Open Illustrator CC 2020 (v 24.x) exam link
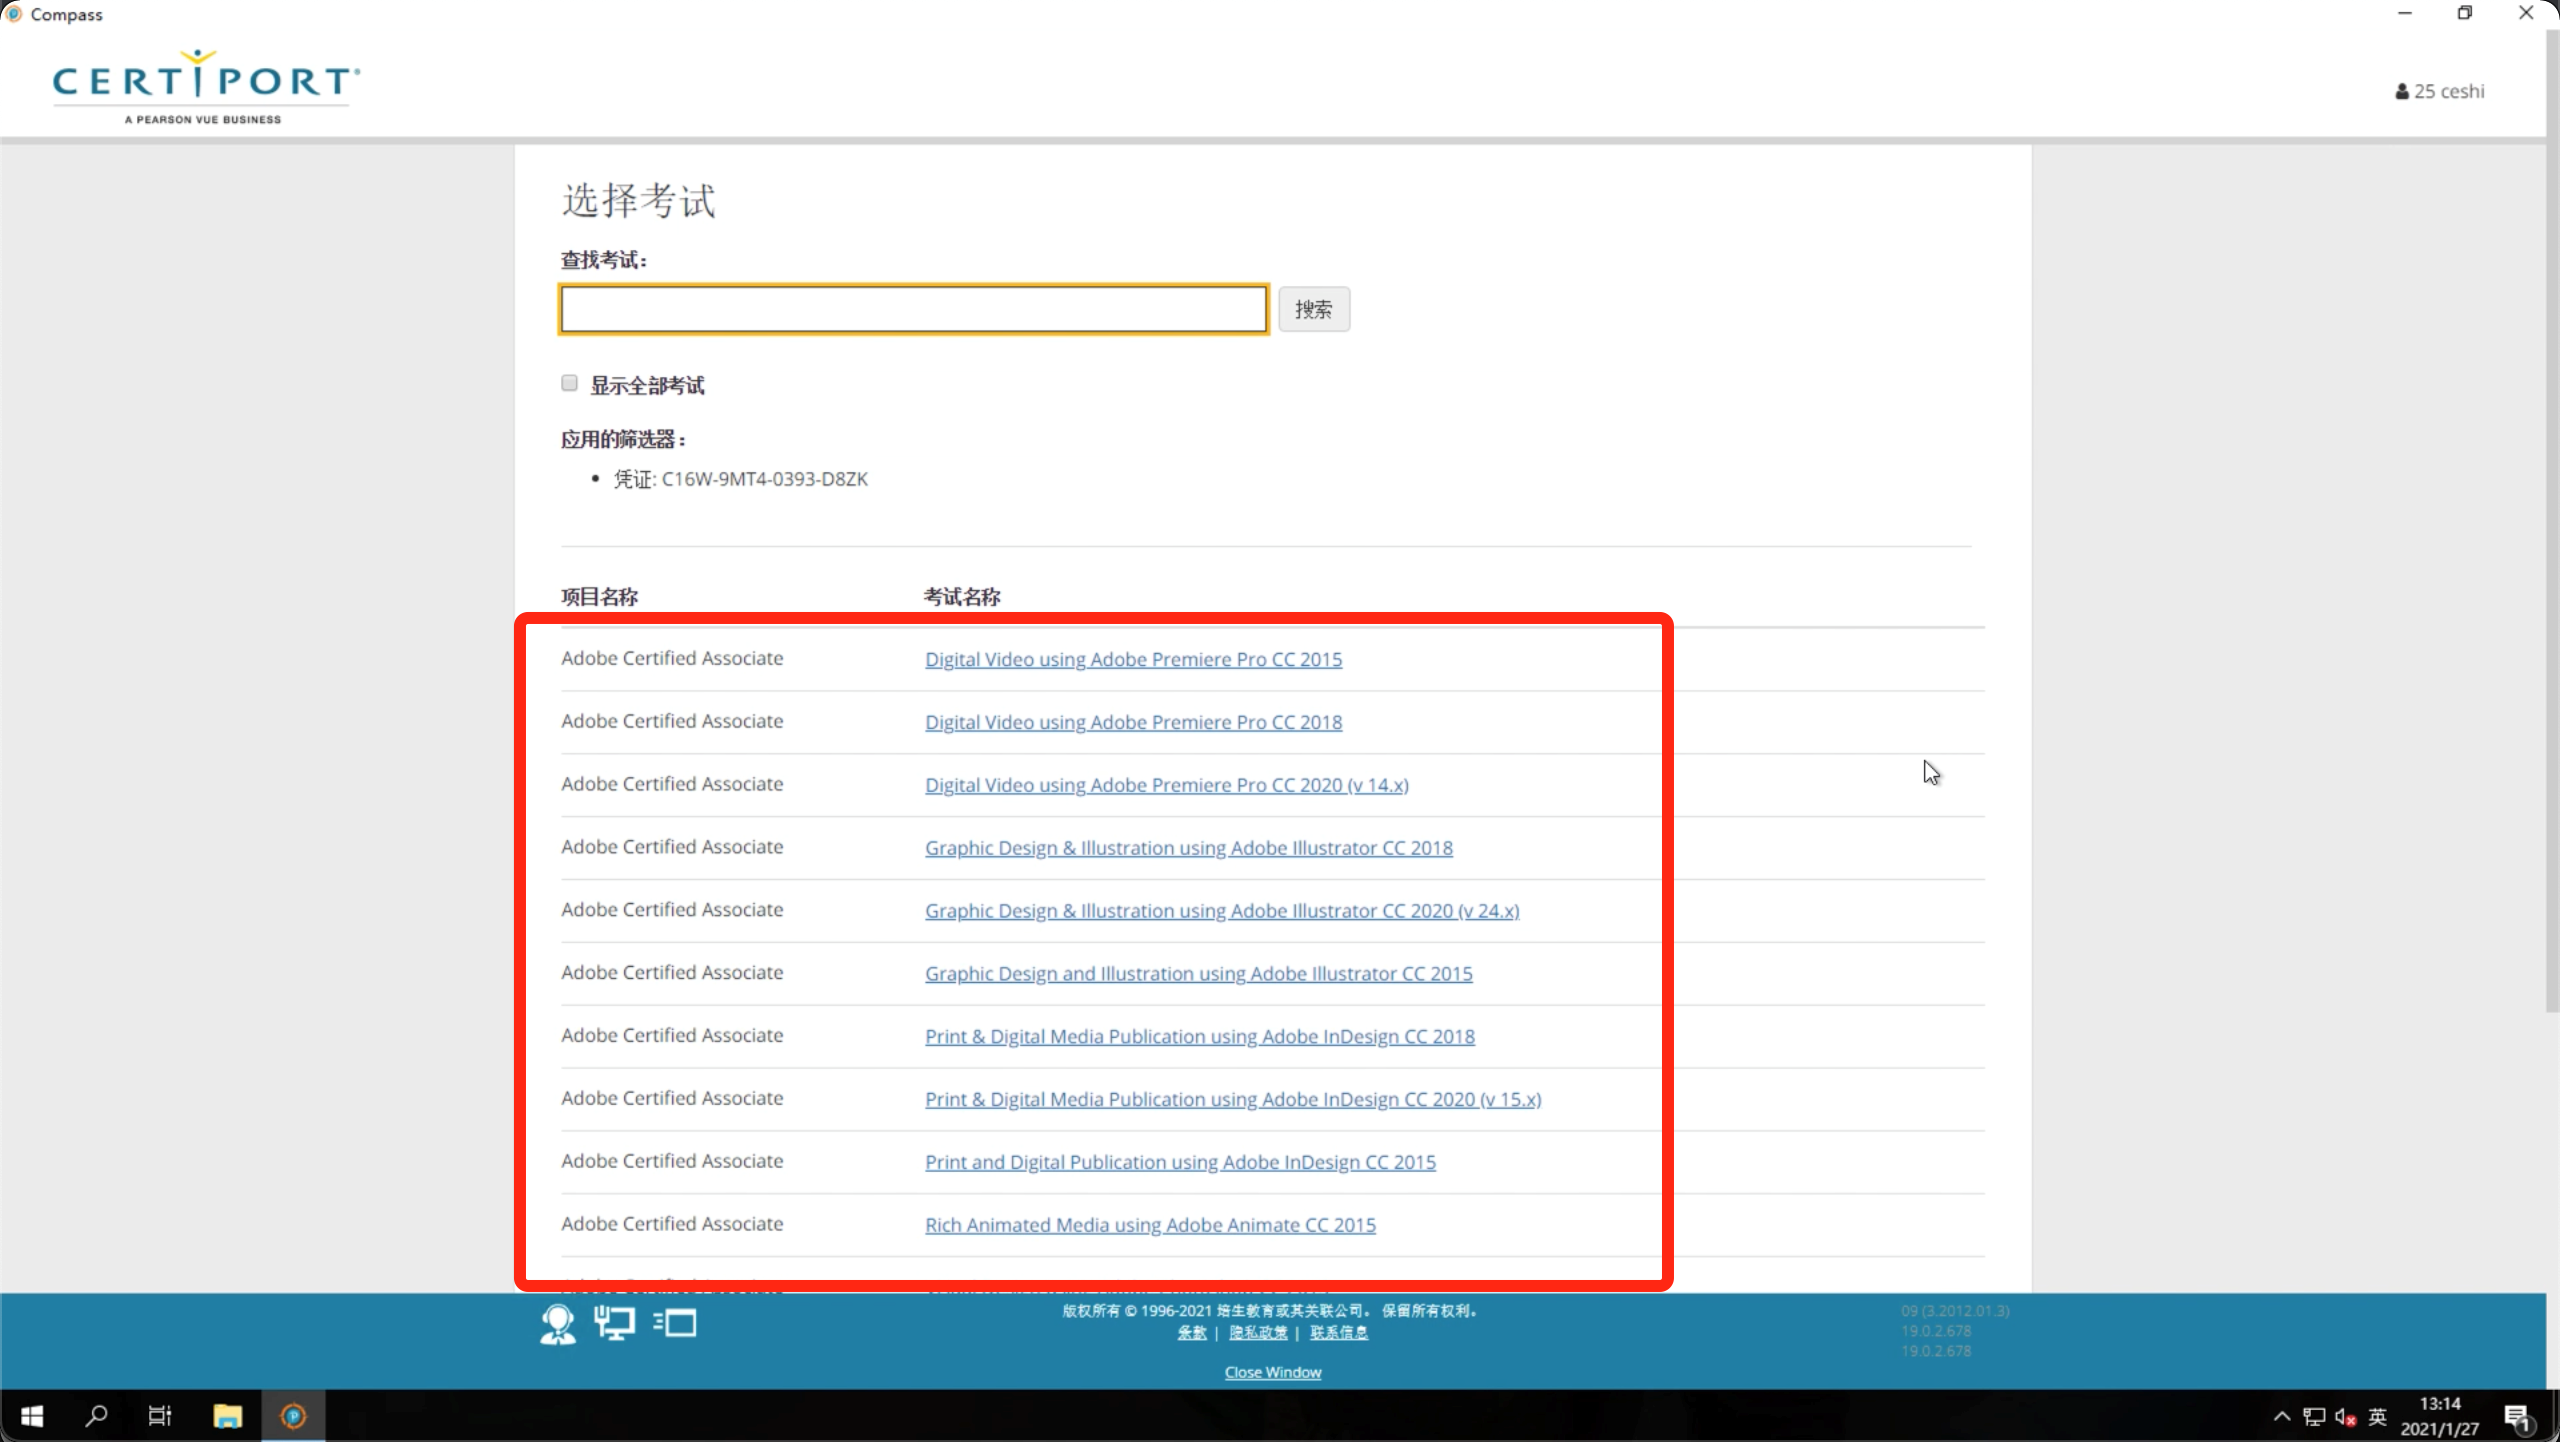The width and height of the screenshot is (2560, 1442). click(1222, 911)
